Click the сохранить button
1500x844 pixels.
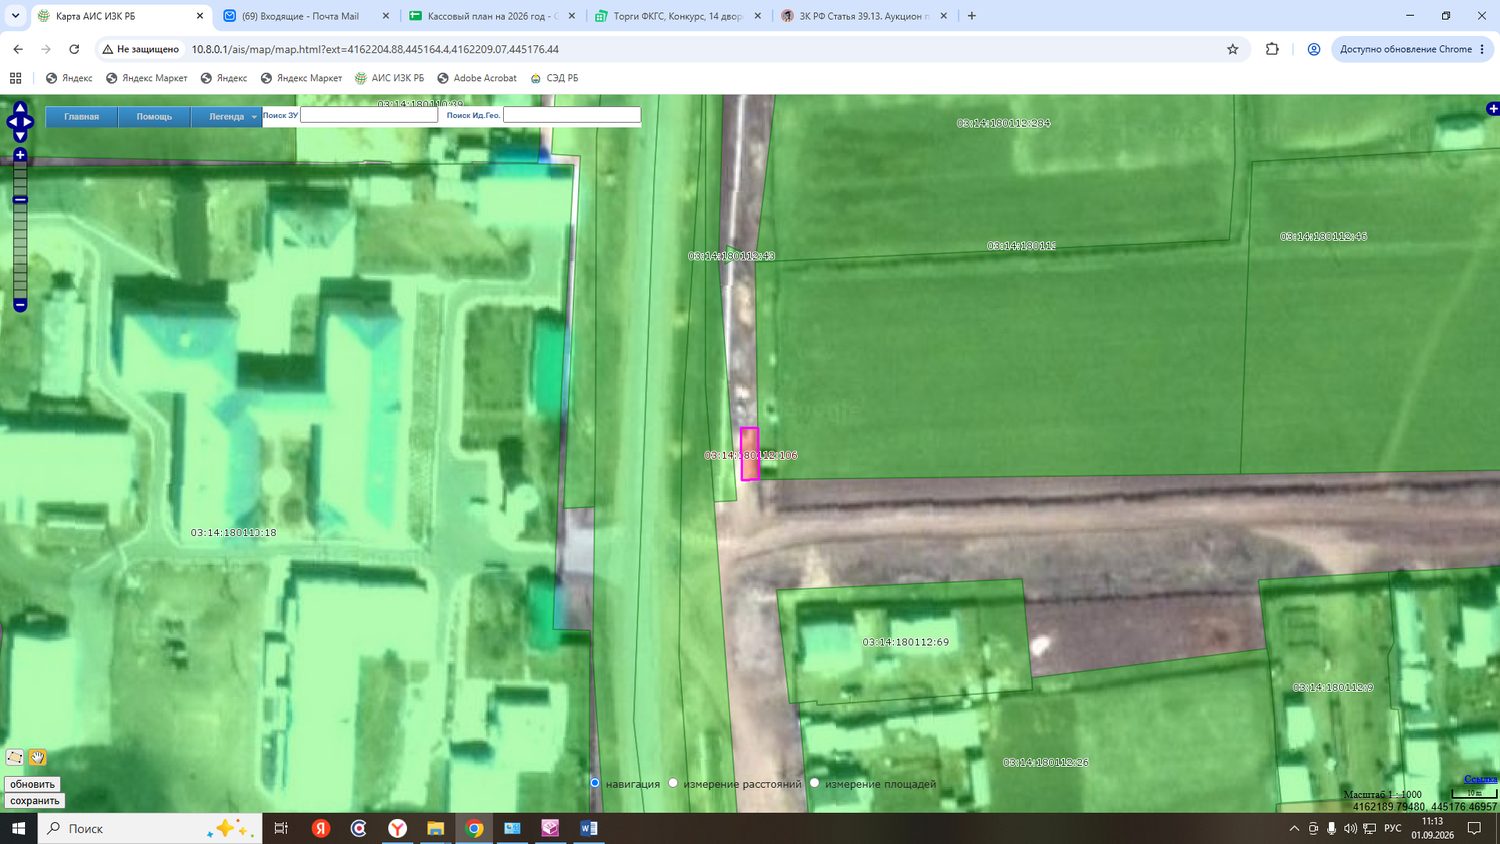pos(35,801)
